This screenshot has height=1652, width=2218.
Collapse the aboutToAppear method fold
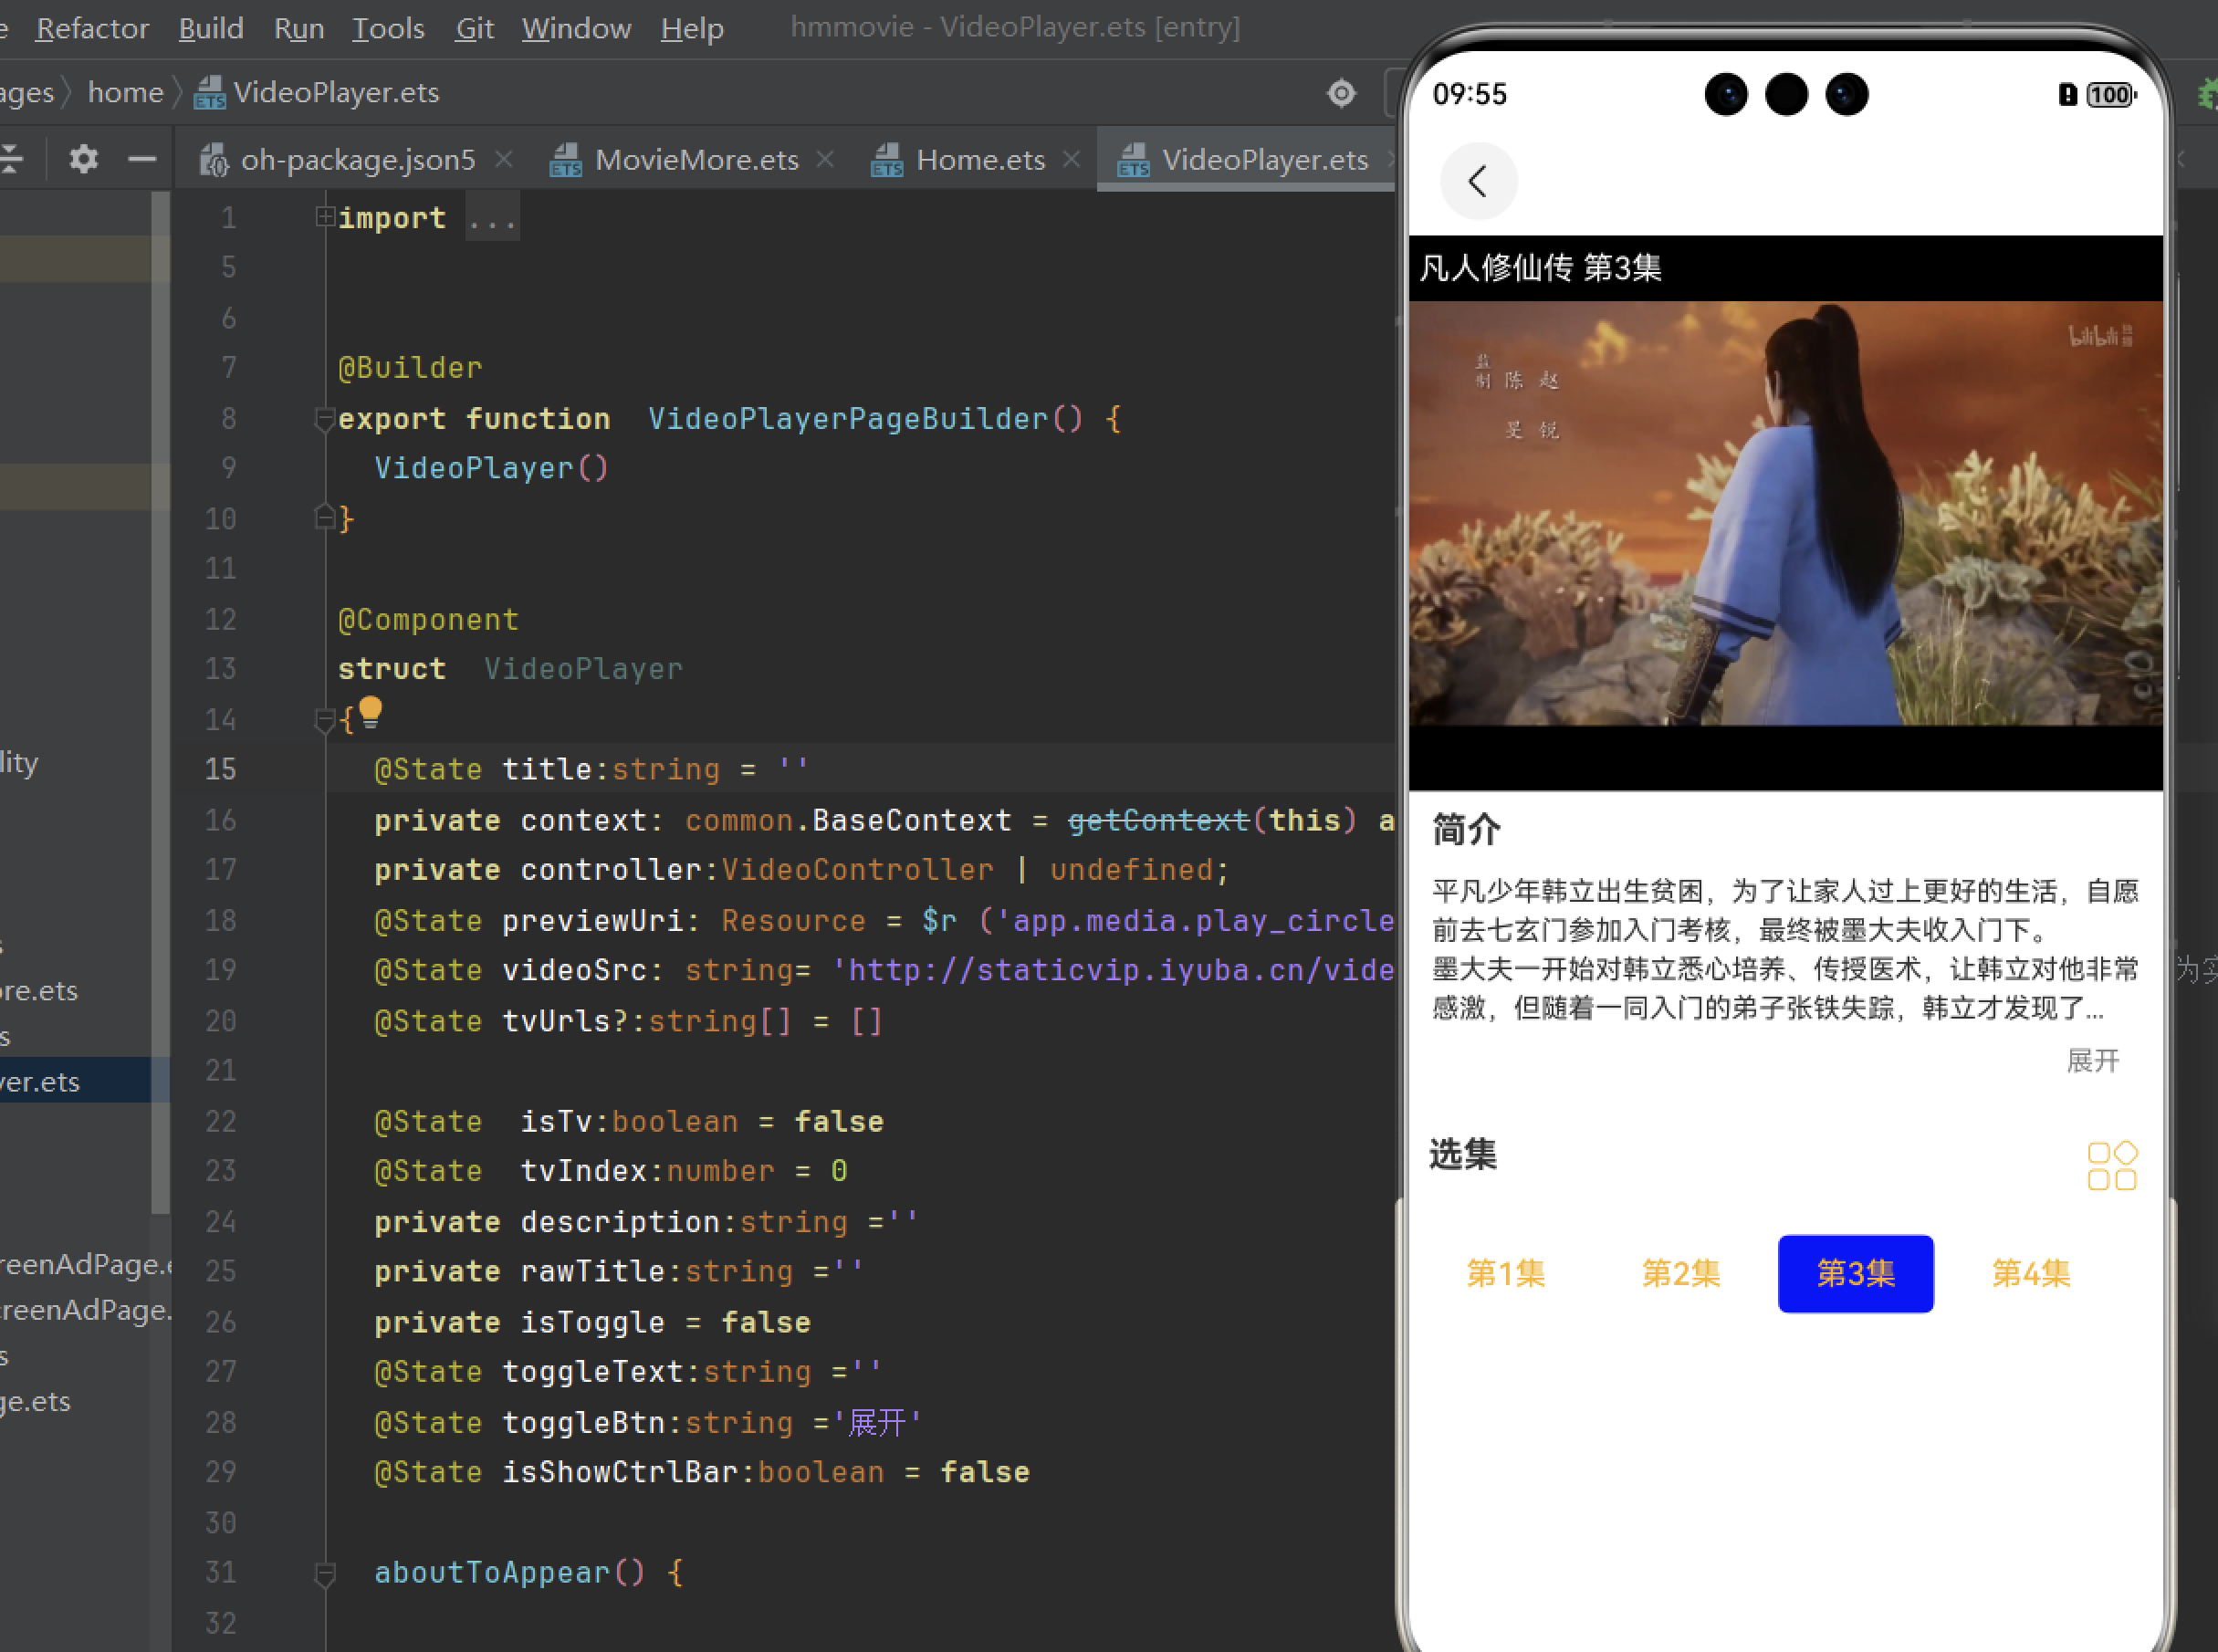[324, 1573]
